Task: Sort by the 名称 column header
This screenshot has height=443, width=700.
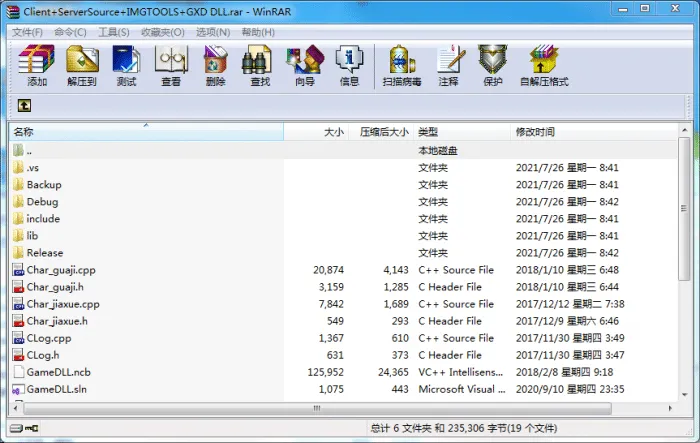Action: pos(146,132)
